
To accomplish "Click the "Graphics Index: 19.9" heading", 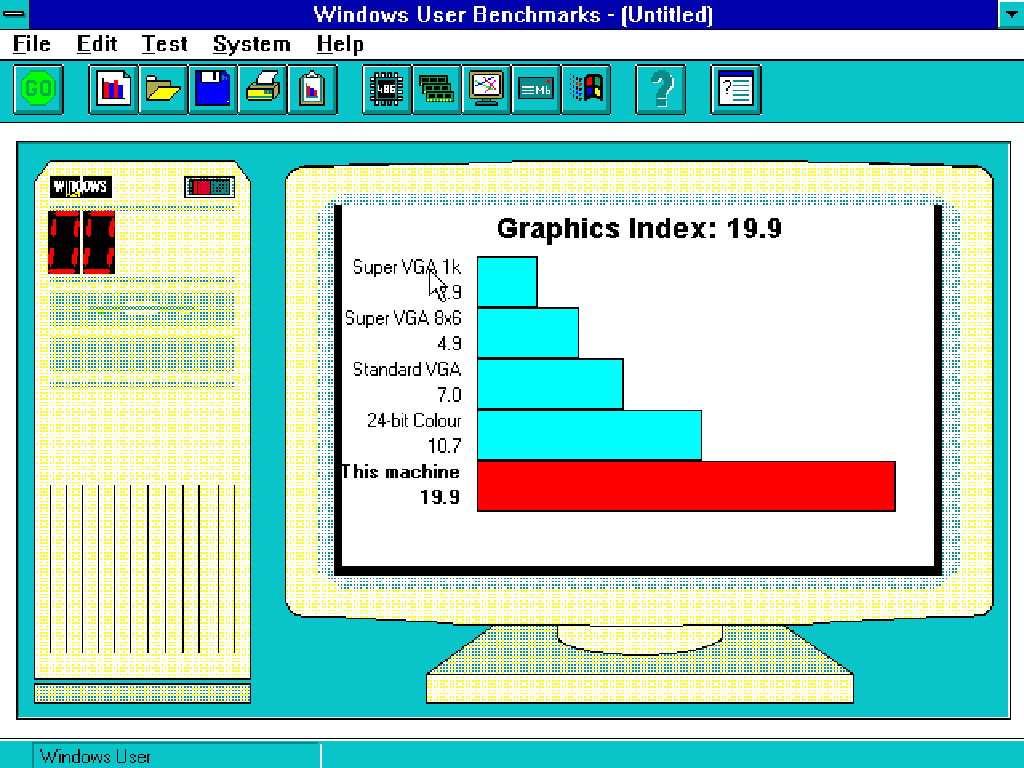I will coord(639,228).
